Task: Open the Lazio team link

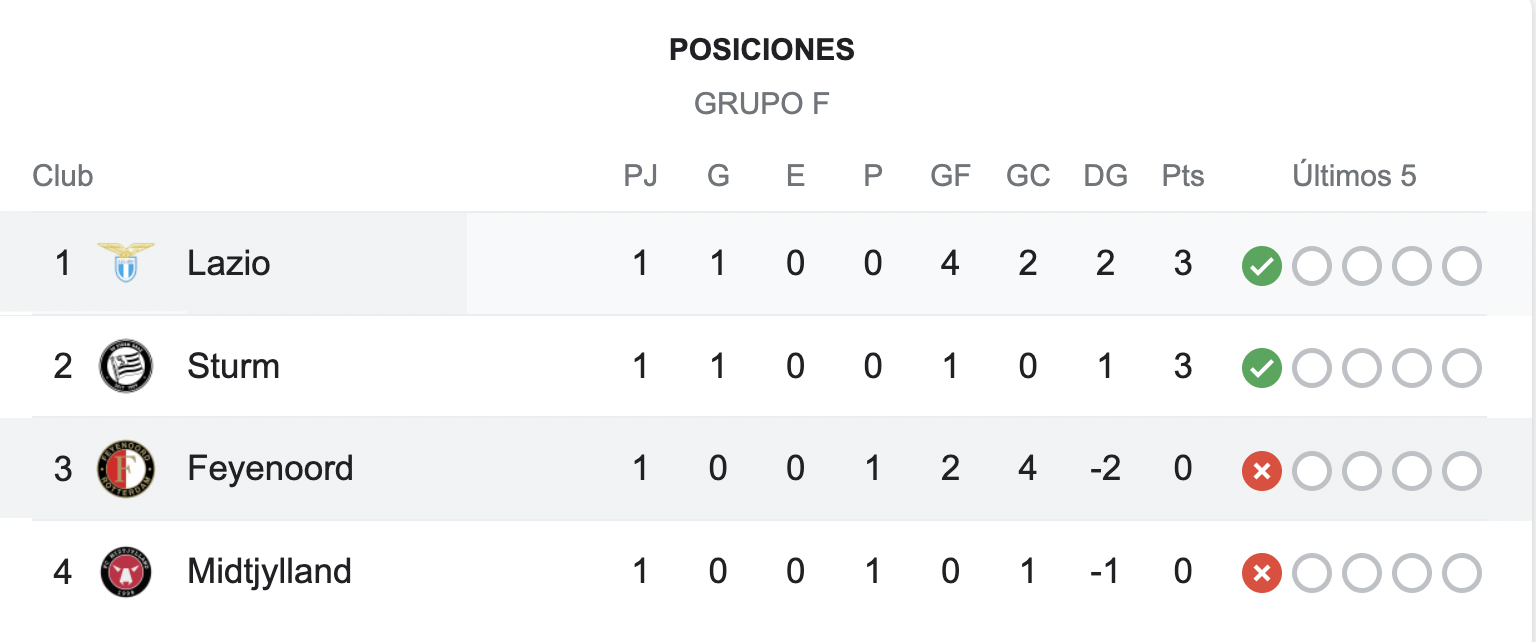Action: tap(228, 263)
